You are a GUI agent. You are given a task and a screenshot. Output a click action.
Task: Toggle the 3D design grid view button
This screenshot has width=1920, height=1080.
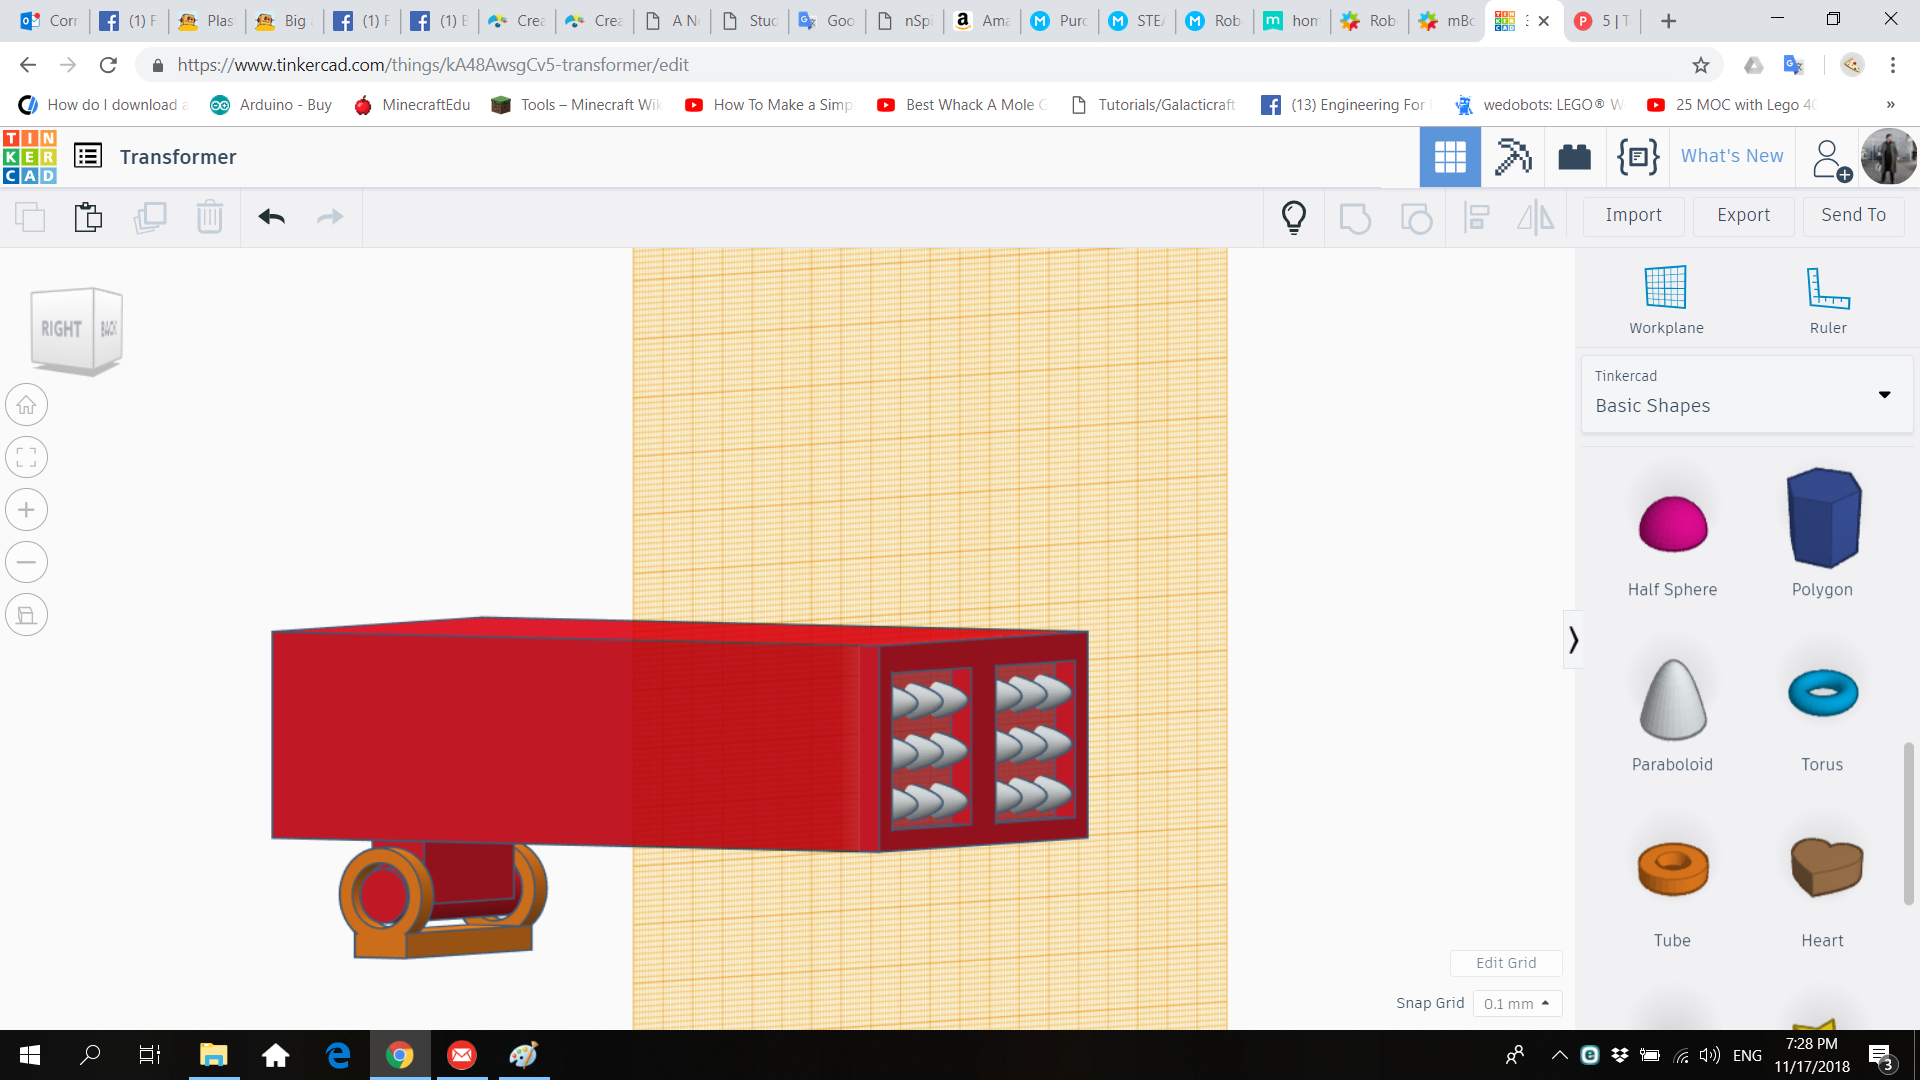point(1449,157)
